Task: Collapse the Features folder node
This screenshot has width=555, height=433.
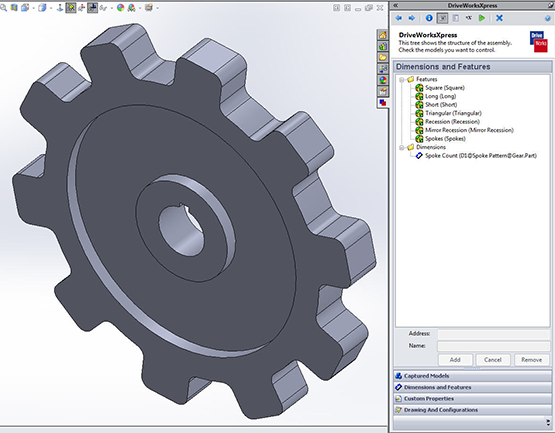Action: tap(402, 80)
